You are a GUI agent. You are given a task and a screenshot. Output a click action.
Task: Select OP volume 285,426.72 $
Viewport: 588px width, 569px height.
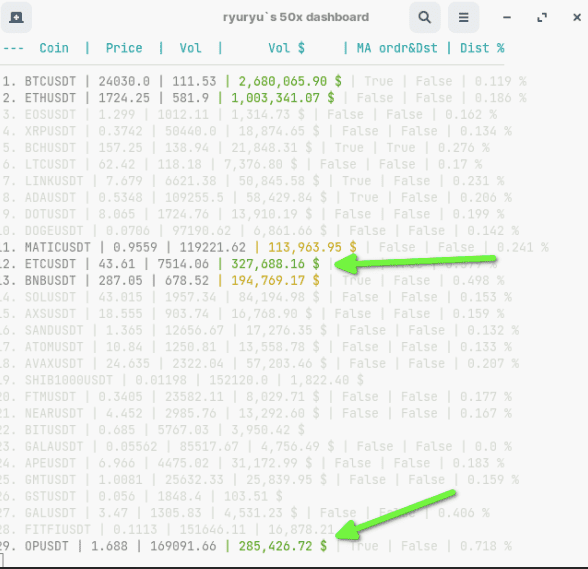tap(283, 546)
